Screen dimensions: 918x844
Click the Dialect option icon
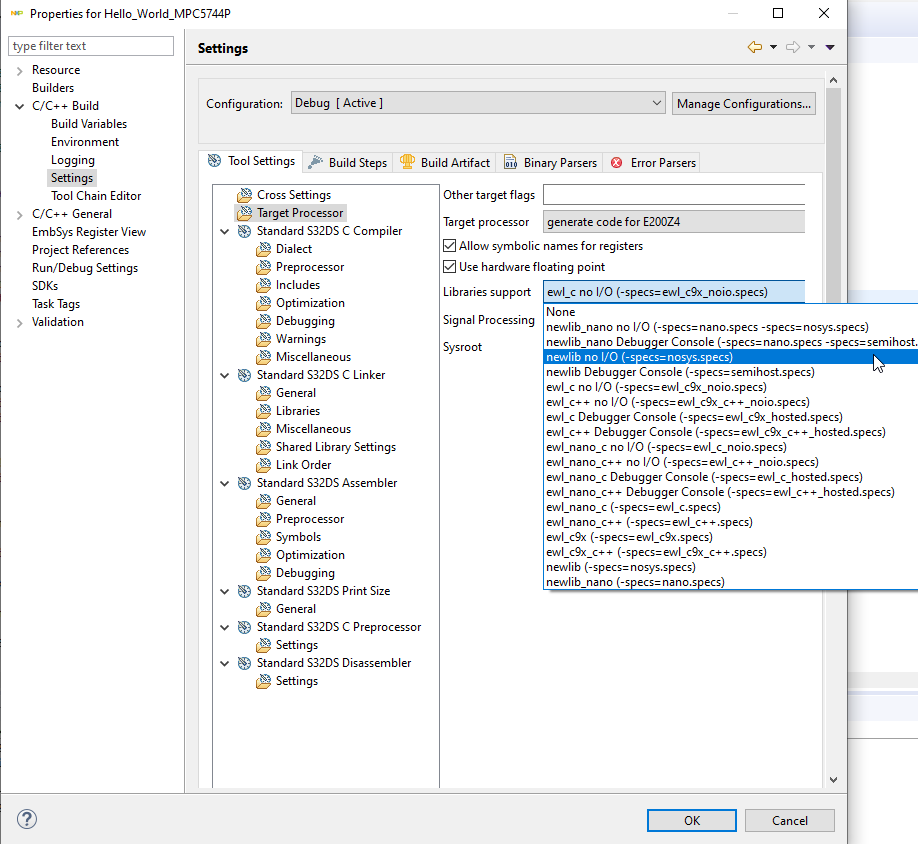[x=263, y=249]
